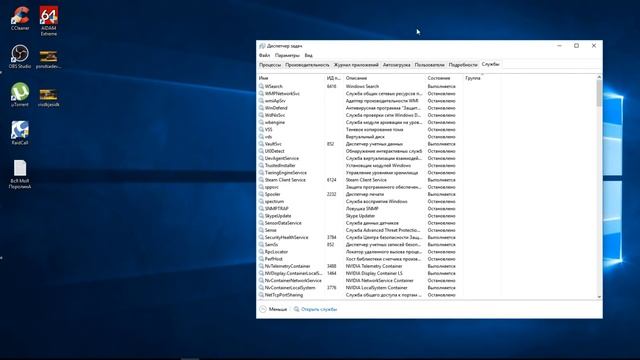Open the Вид menu
Viewport: 640px width, 360px height.
tap(309, 55)
